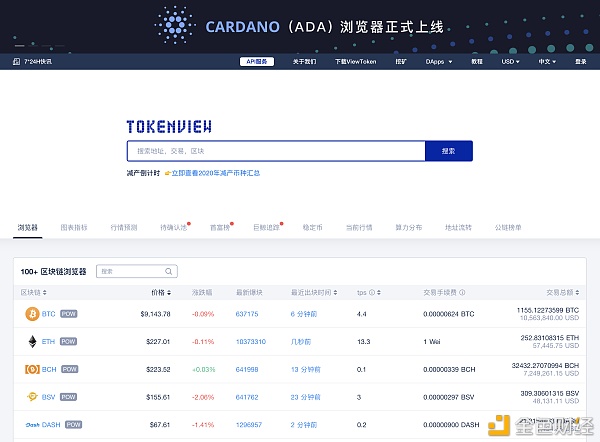
Task: Open the BCH explorer link
Action: 49,369
